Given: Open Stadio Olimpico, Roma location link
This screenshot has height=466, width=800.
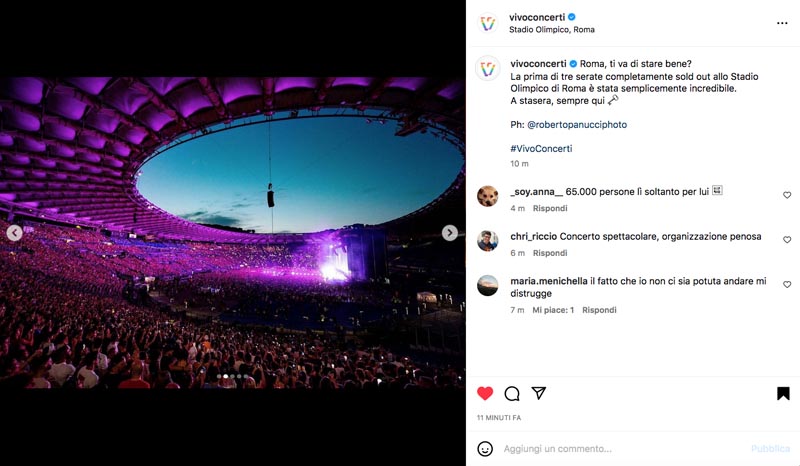Looking at the screenshot, I should pyautogui.click(x=552, y=30).
